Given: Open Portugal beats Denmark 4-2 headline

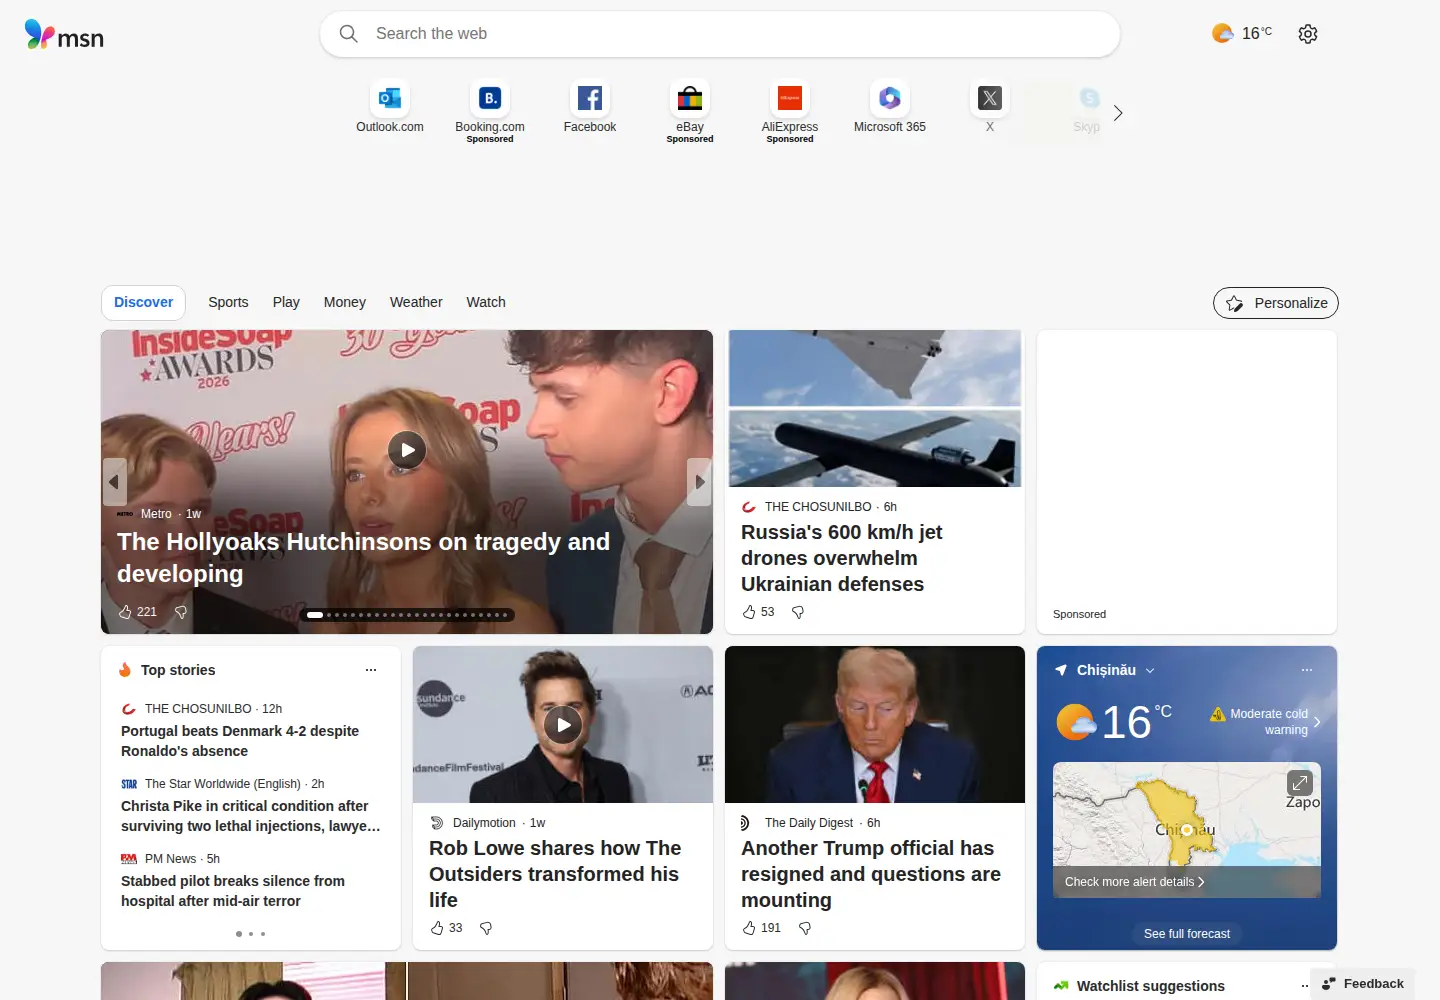Looking at the screenshot, I should point(240,741).
